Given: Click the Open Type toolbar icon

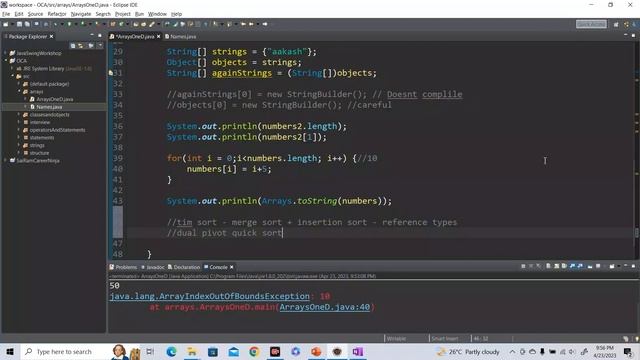Looking at the screenshot, I should (x=136, y=24).
